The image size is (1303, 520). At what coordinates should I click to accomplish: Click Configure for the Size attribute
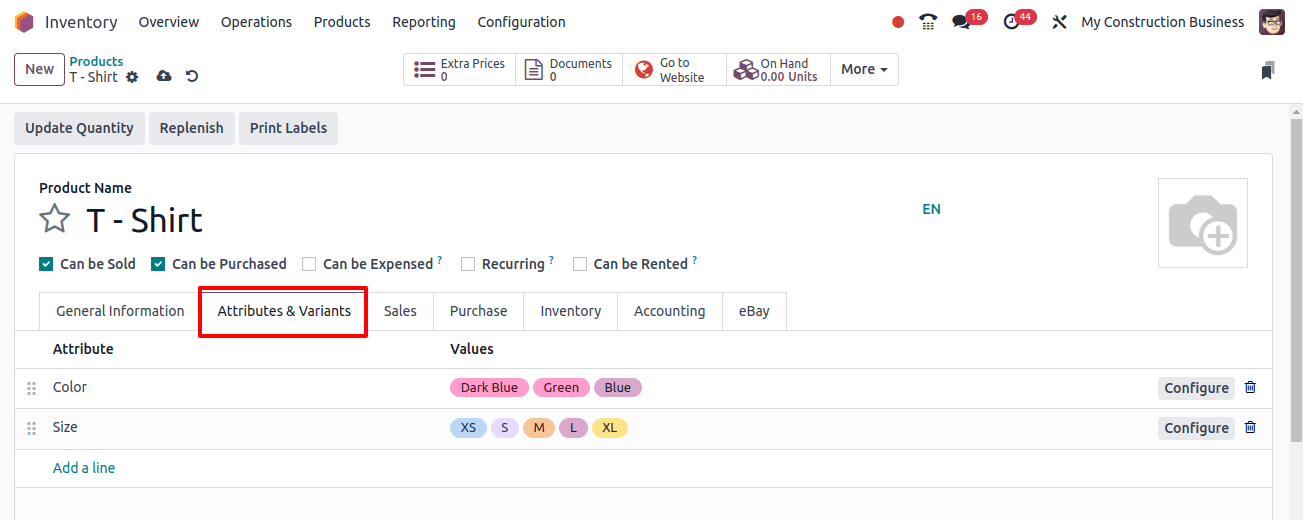pyautogui.click(x=1196, y=428)
